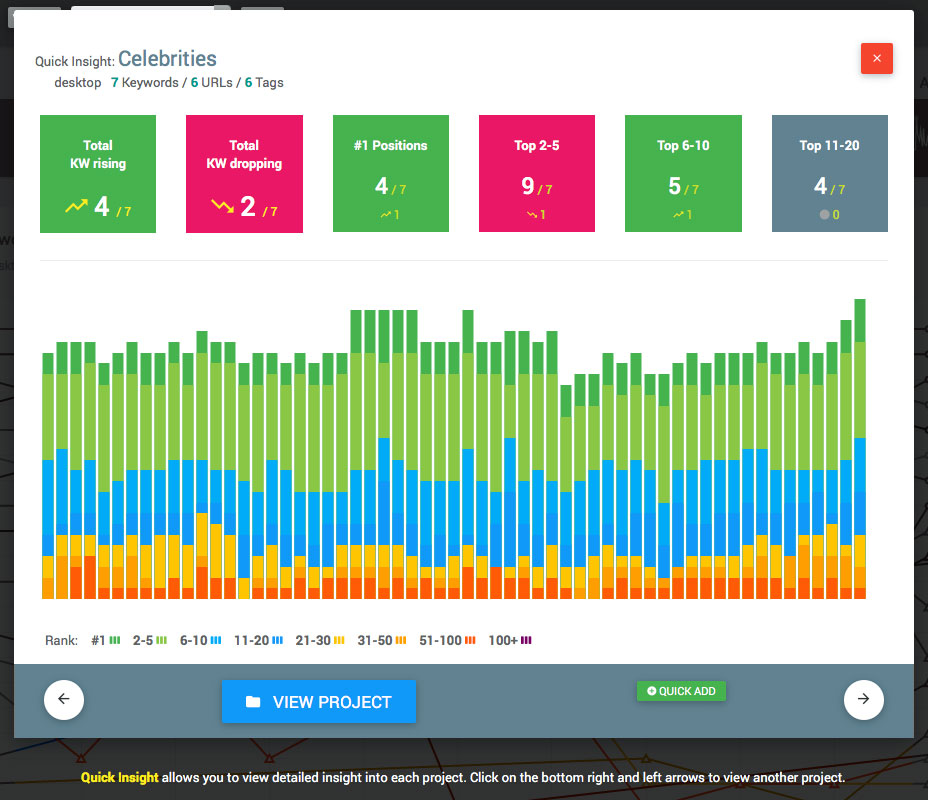
Task: Toggle the 51-100 rank legend item
Action: click(447, 640)
